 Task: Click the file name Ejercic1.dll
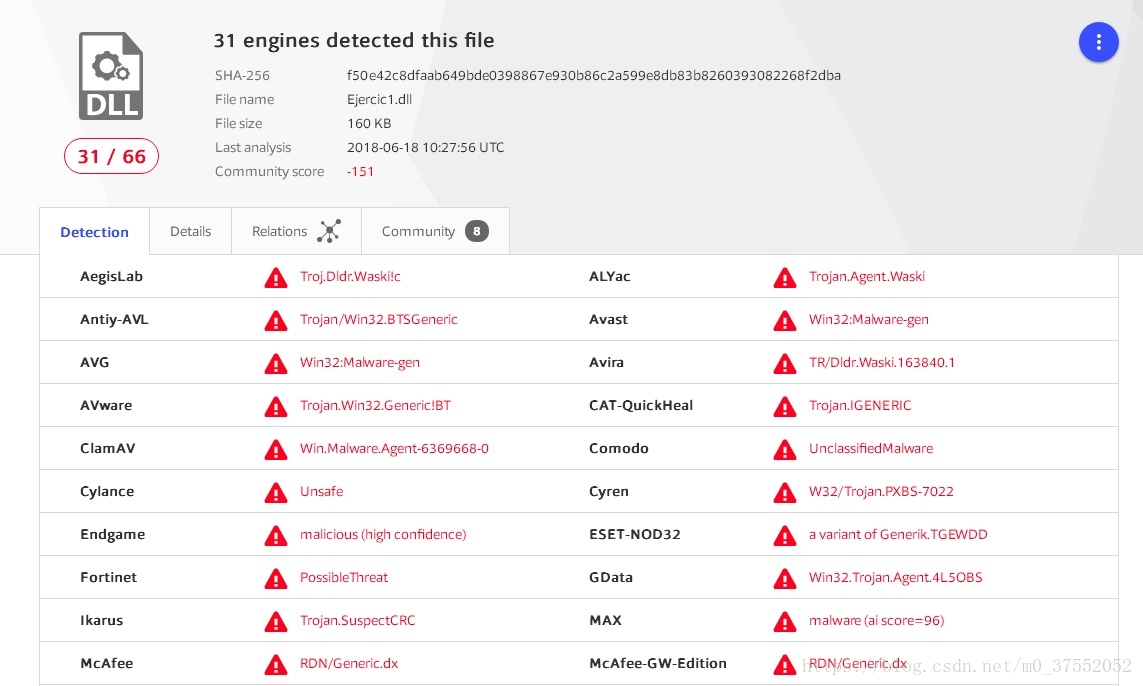379,99
